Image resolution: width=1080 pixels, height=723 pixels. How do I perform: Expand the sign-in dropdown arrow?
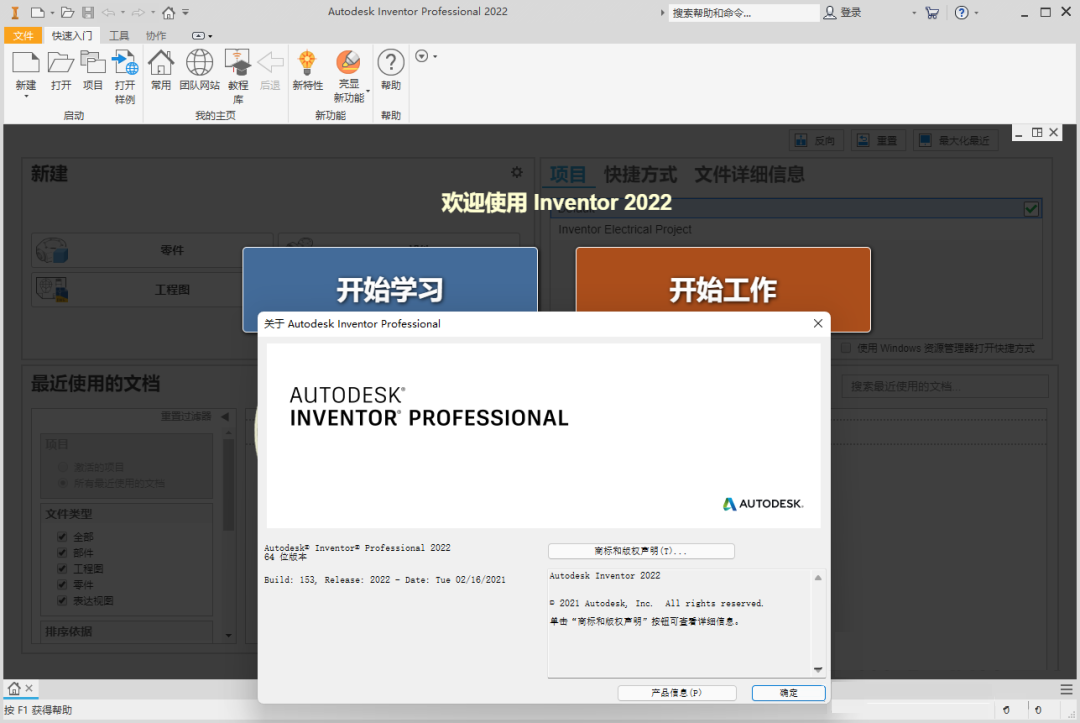914,12
